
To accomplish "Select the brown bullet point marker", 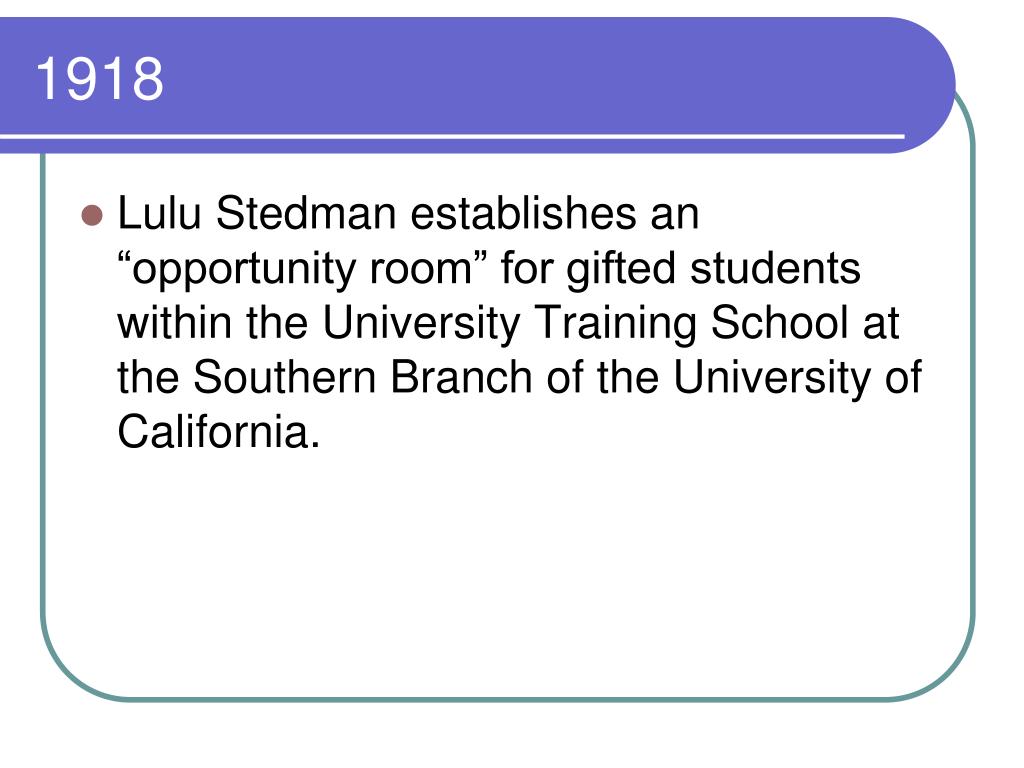I will click(x=92, y=215).
